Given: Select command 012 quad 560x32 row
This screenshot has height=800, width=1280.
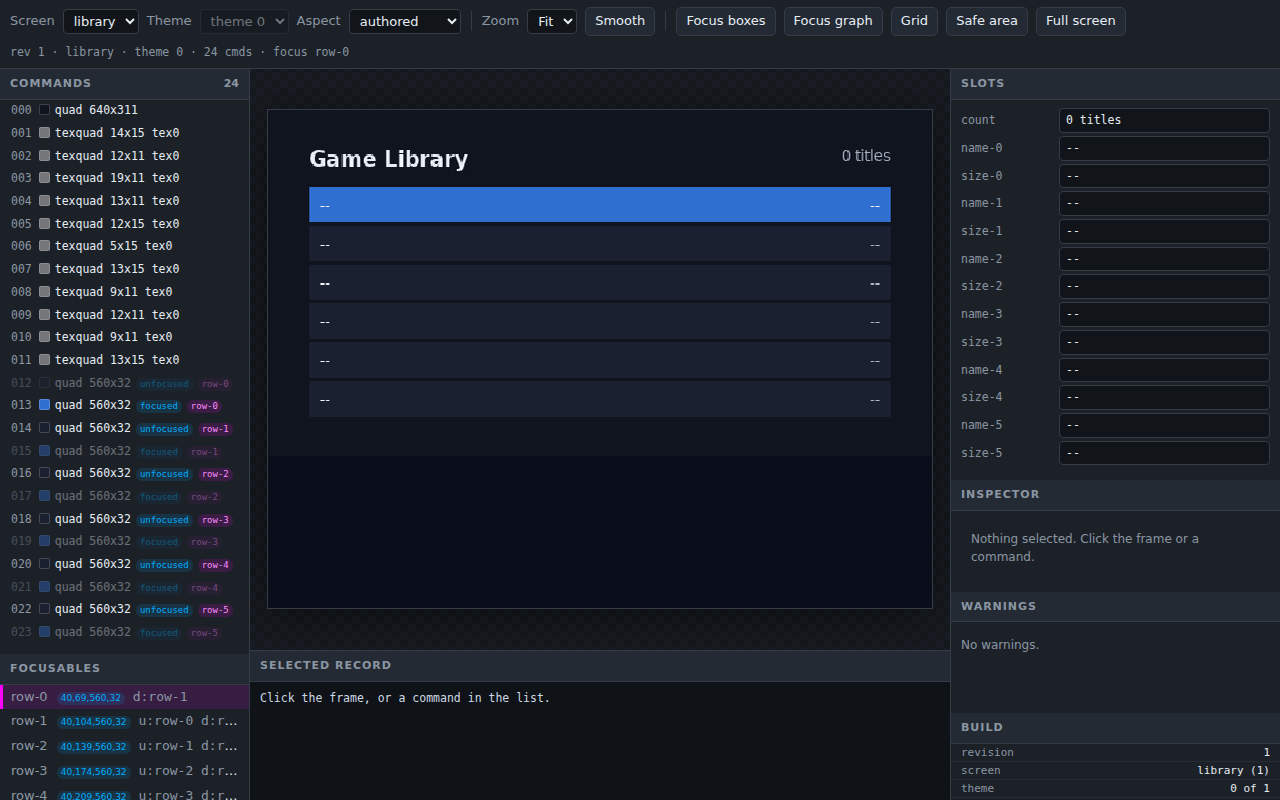Looking at the screenshot, I should [x=125, y=383].
